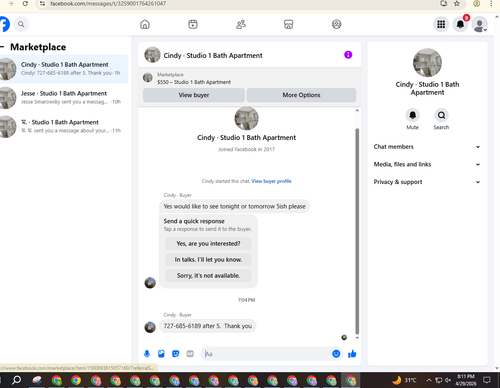
Task: Open the taskbar weather widget showing 31°C
Action: pos(404,380)
